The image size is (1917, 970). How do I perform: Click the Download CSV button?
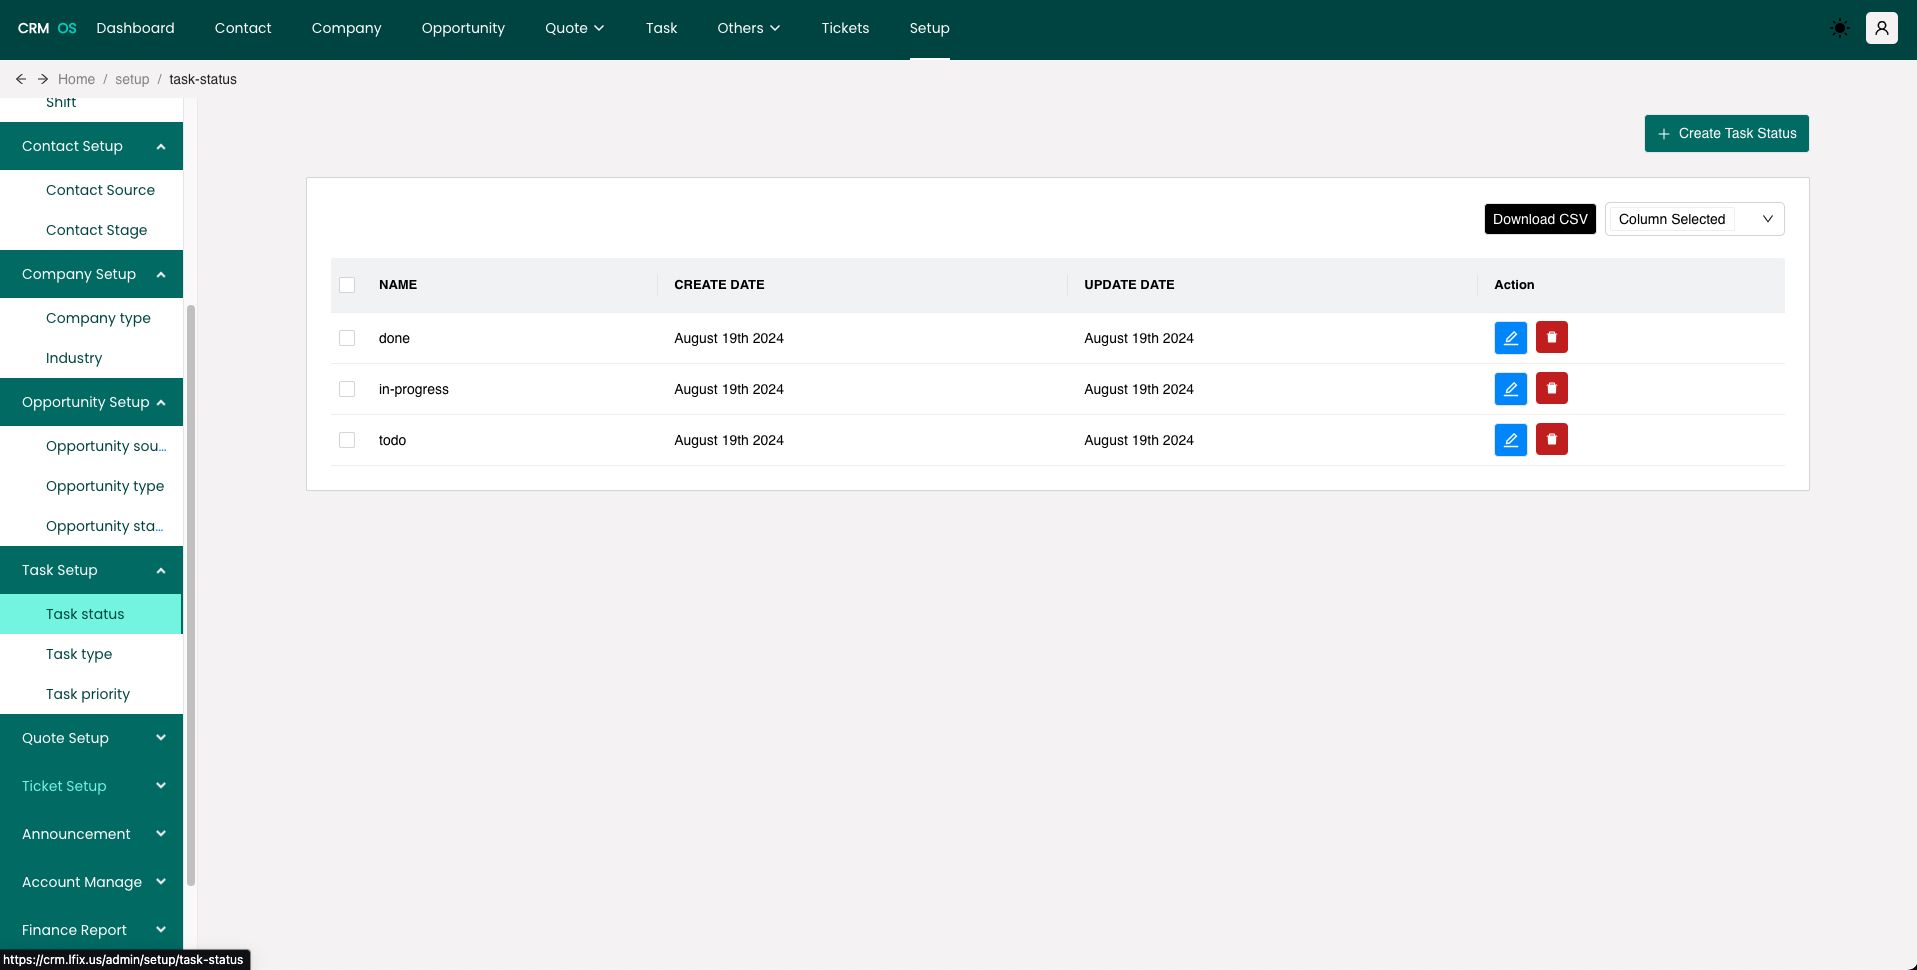pos(1540,219)
